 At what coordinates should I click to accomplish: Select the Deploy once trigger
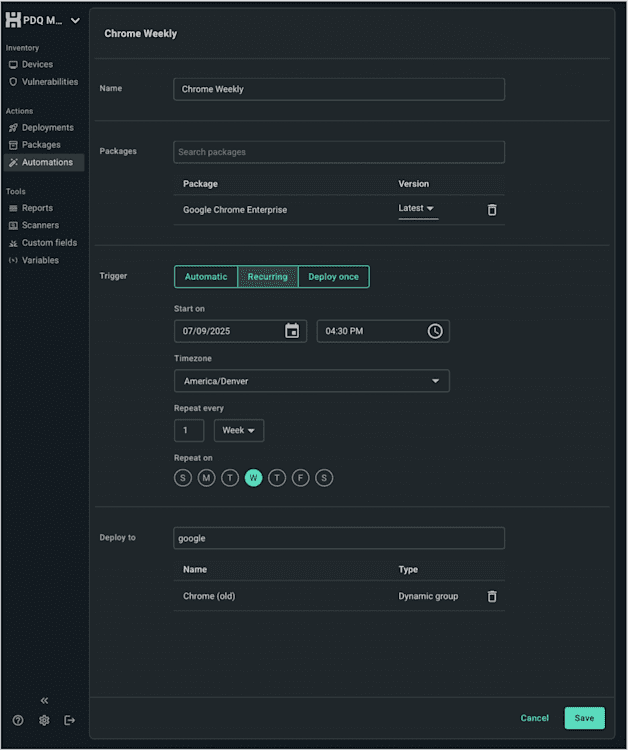pos(333,276)
